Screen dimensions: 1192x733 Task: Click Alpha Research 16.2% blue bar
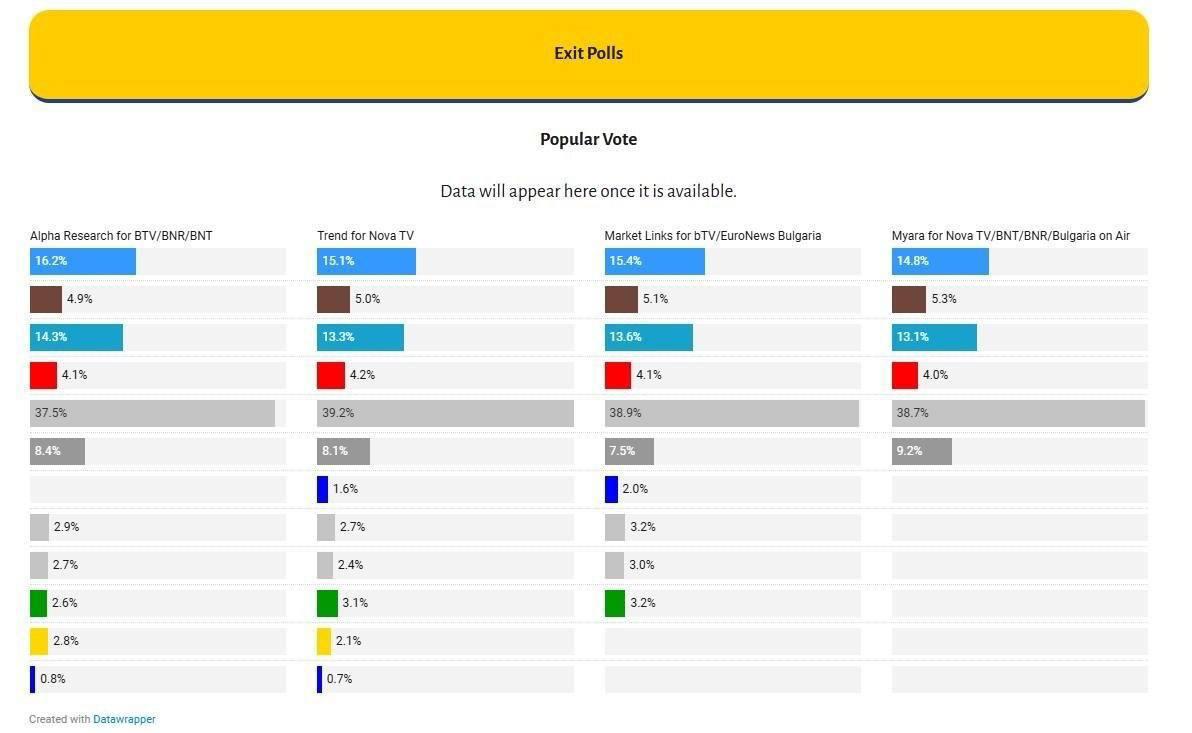83,261
